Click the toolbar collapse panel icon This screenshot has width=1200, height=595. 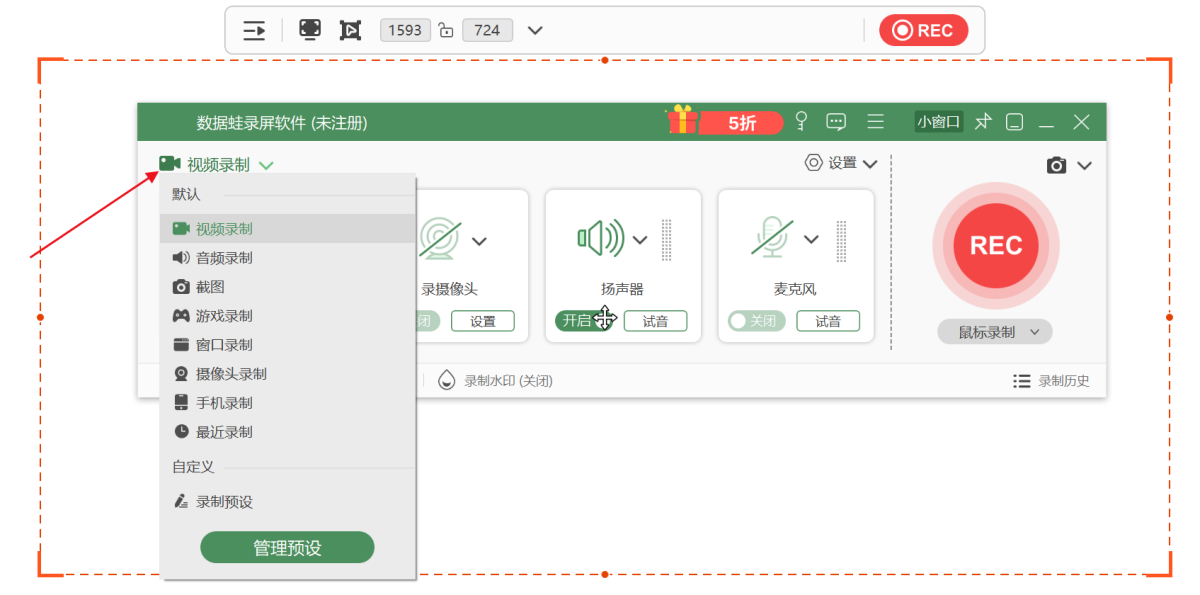click(255, 30)
